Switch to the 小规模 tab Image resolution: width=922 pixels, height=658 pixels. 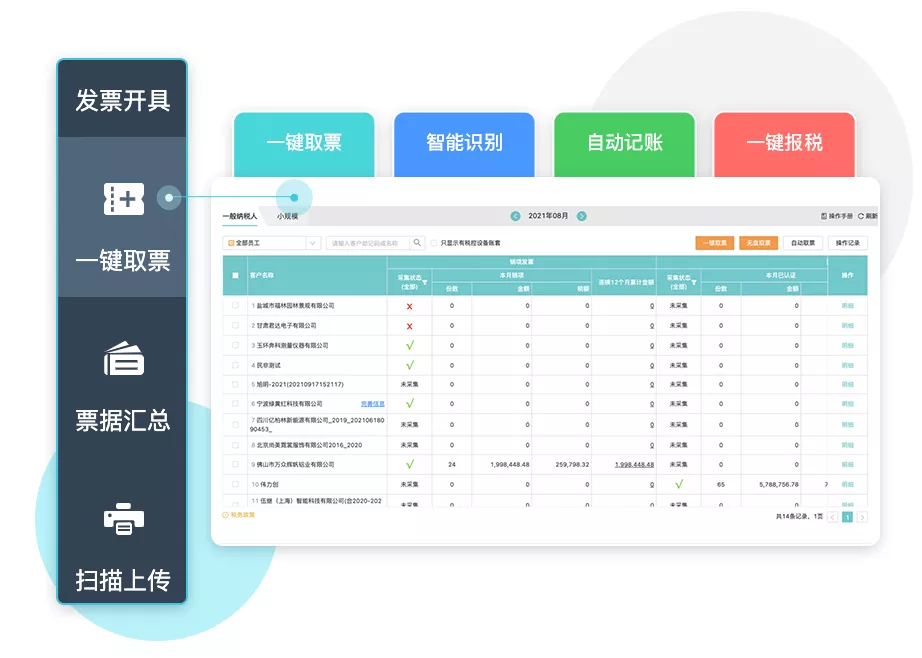click(x=287, y=216)
